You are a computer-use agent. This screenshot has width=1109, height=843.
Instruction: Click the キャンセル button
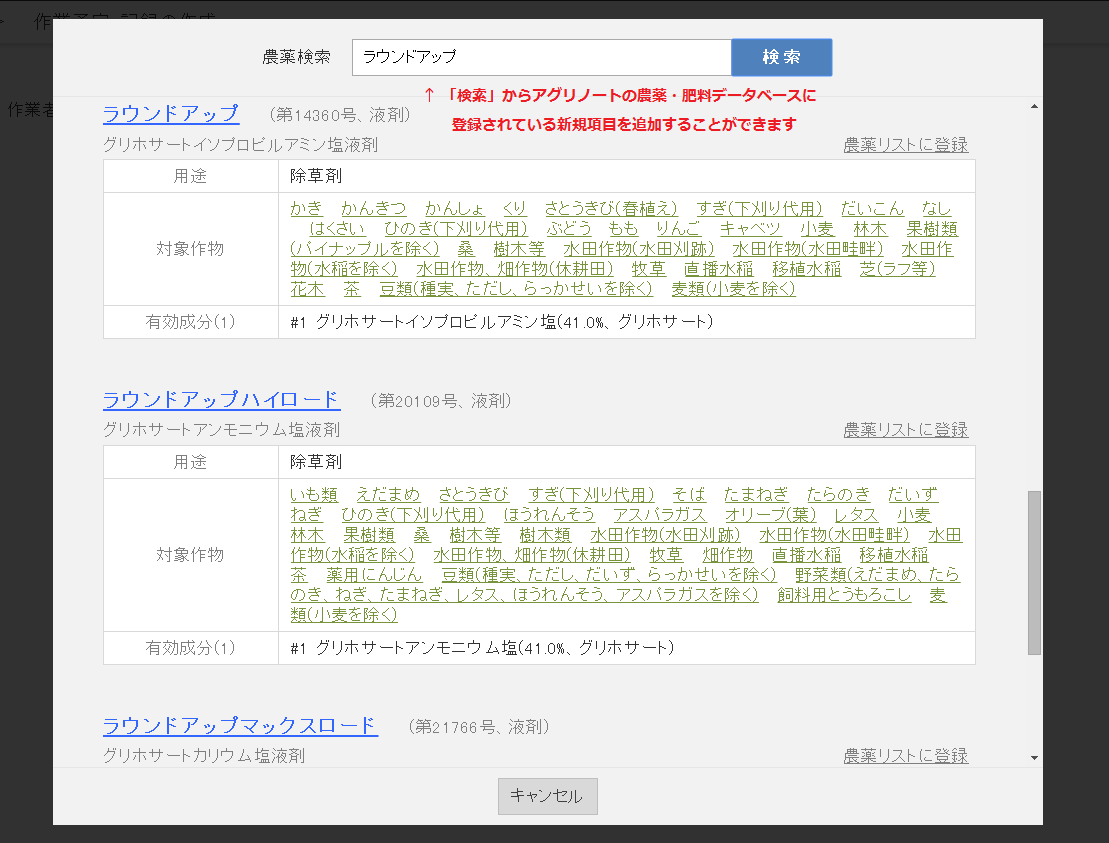[x=547, y=796]
